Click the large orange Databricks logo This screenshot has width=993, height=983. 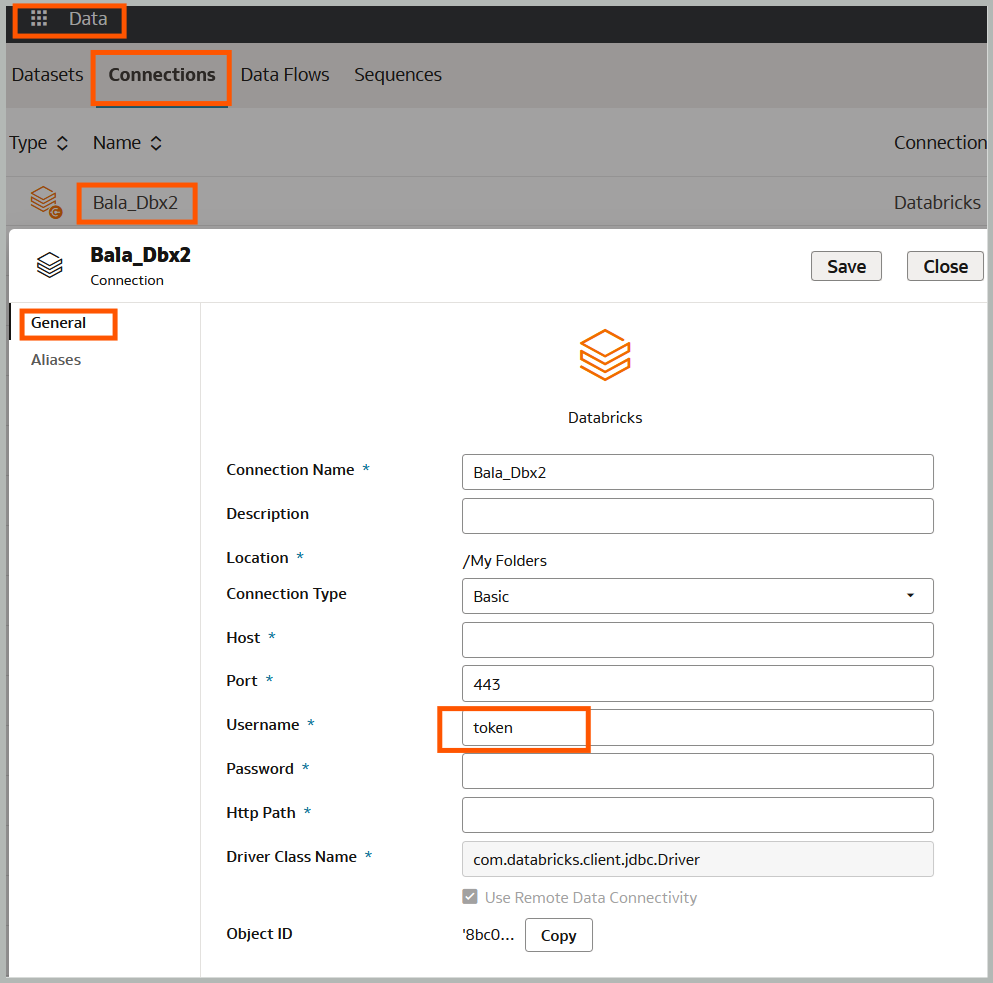point(605,355)
